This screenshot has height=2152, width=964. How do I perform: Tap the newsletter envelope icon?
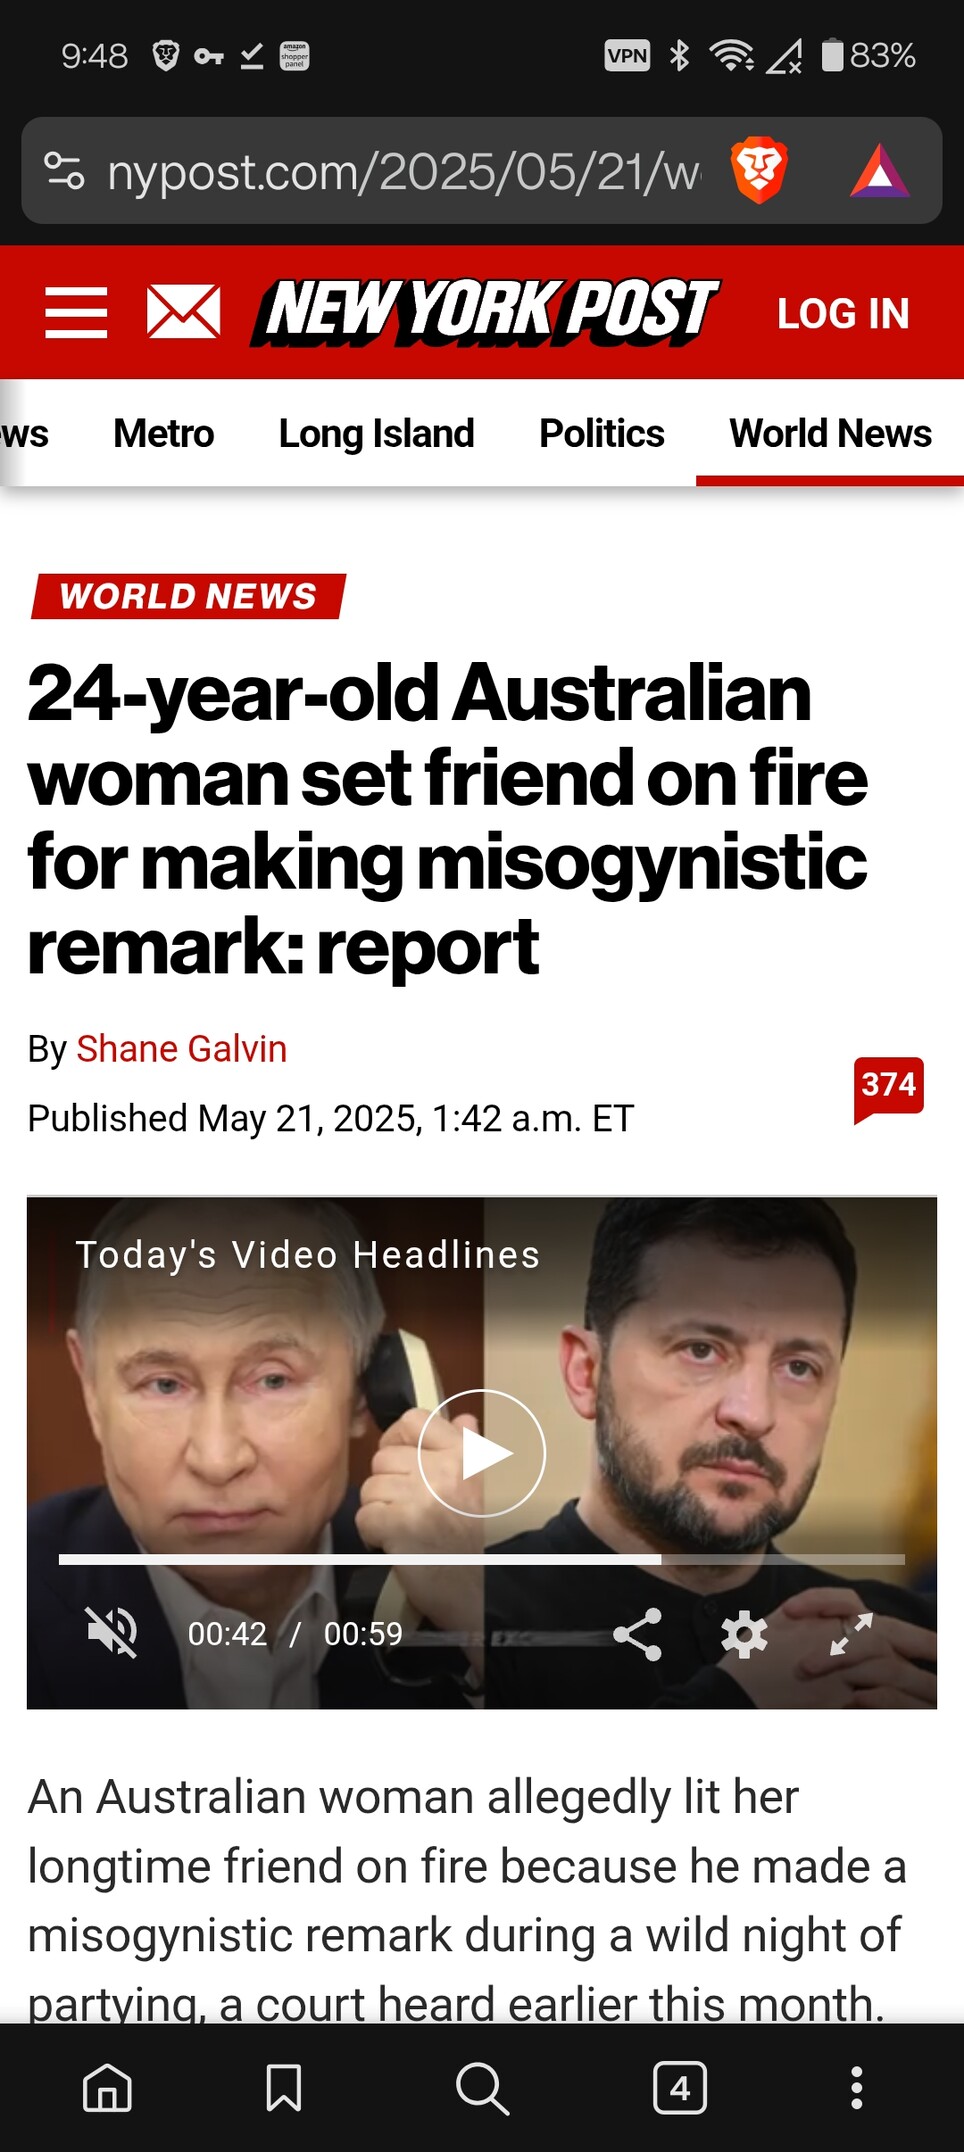[183, 312]
